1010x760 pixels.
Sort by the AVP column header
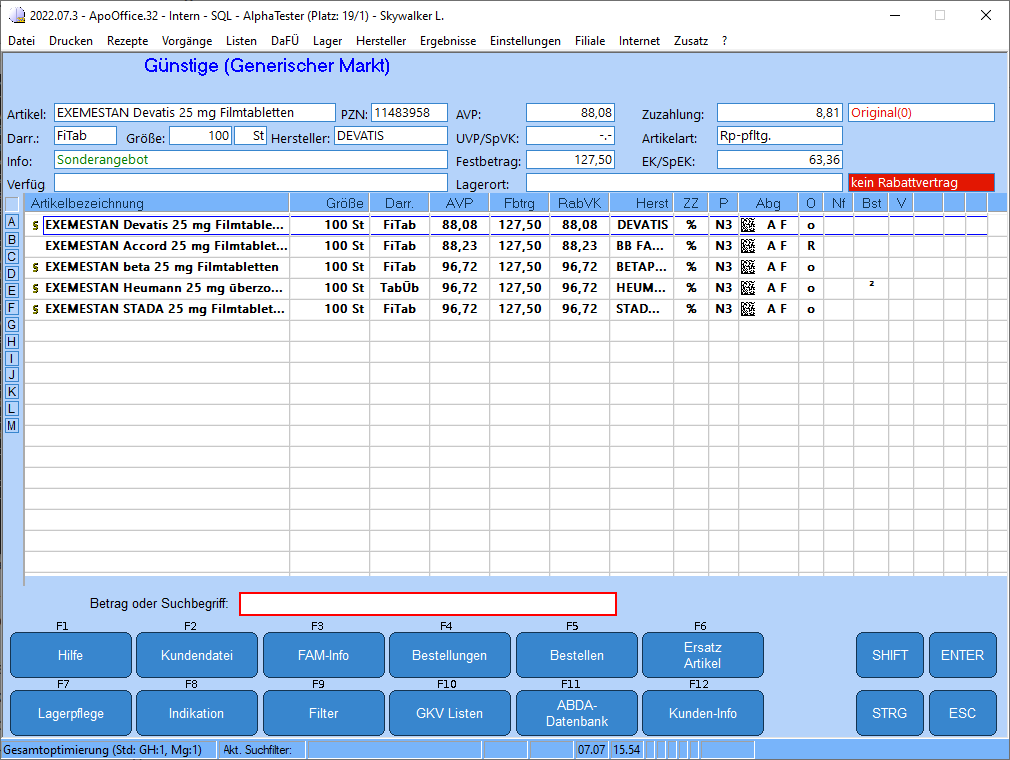(x=459, y=204)
